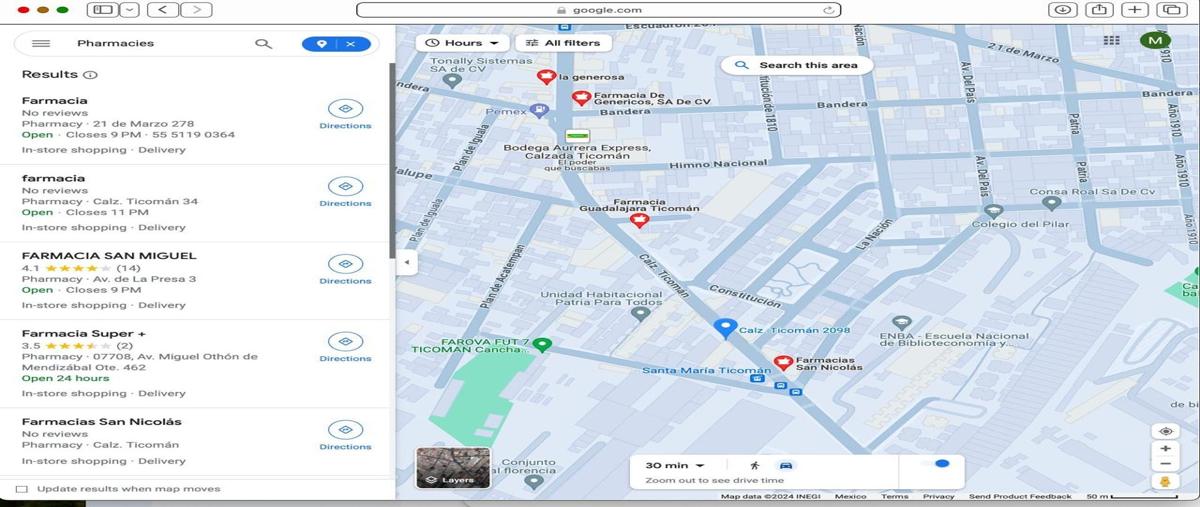This screenshot has width=1200, height=507.
Task: Click the Safari address bar google.com
Action: pos(598,10)
